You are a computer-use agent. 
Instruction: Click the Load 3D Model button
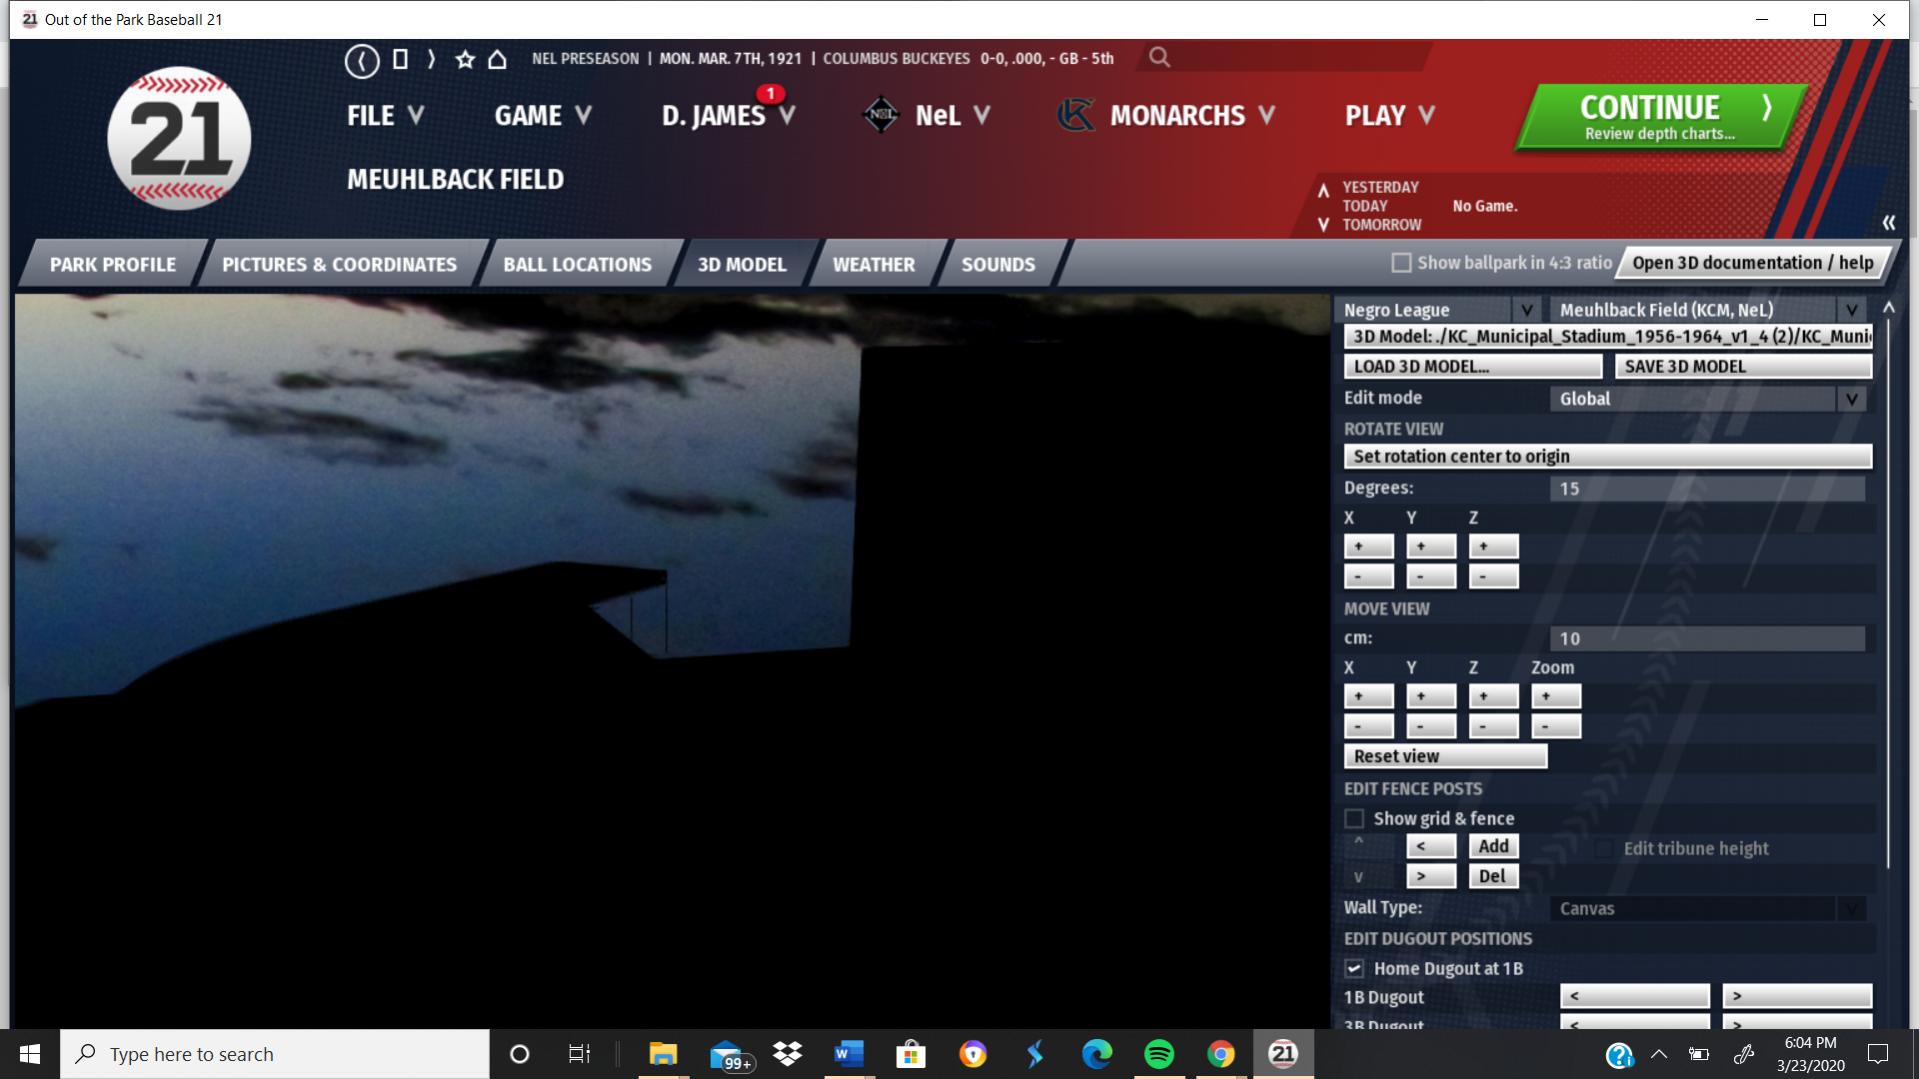click(x=1472, y=367)
